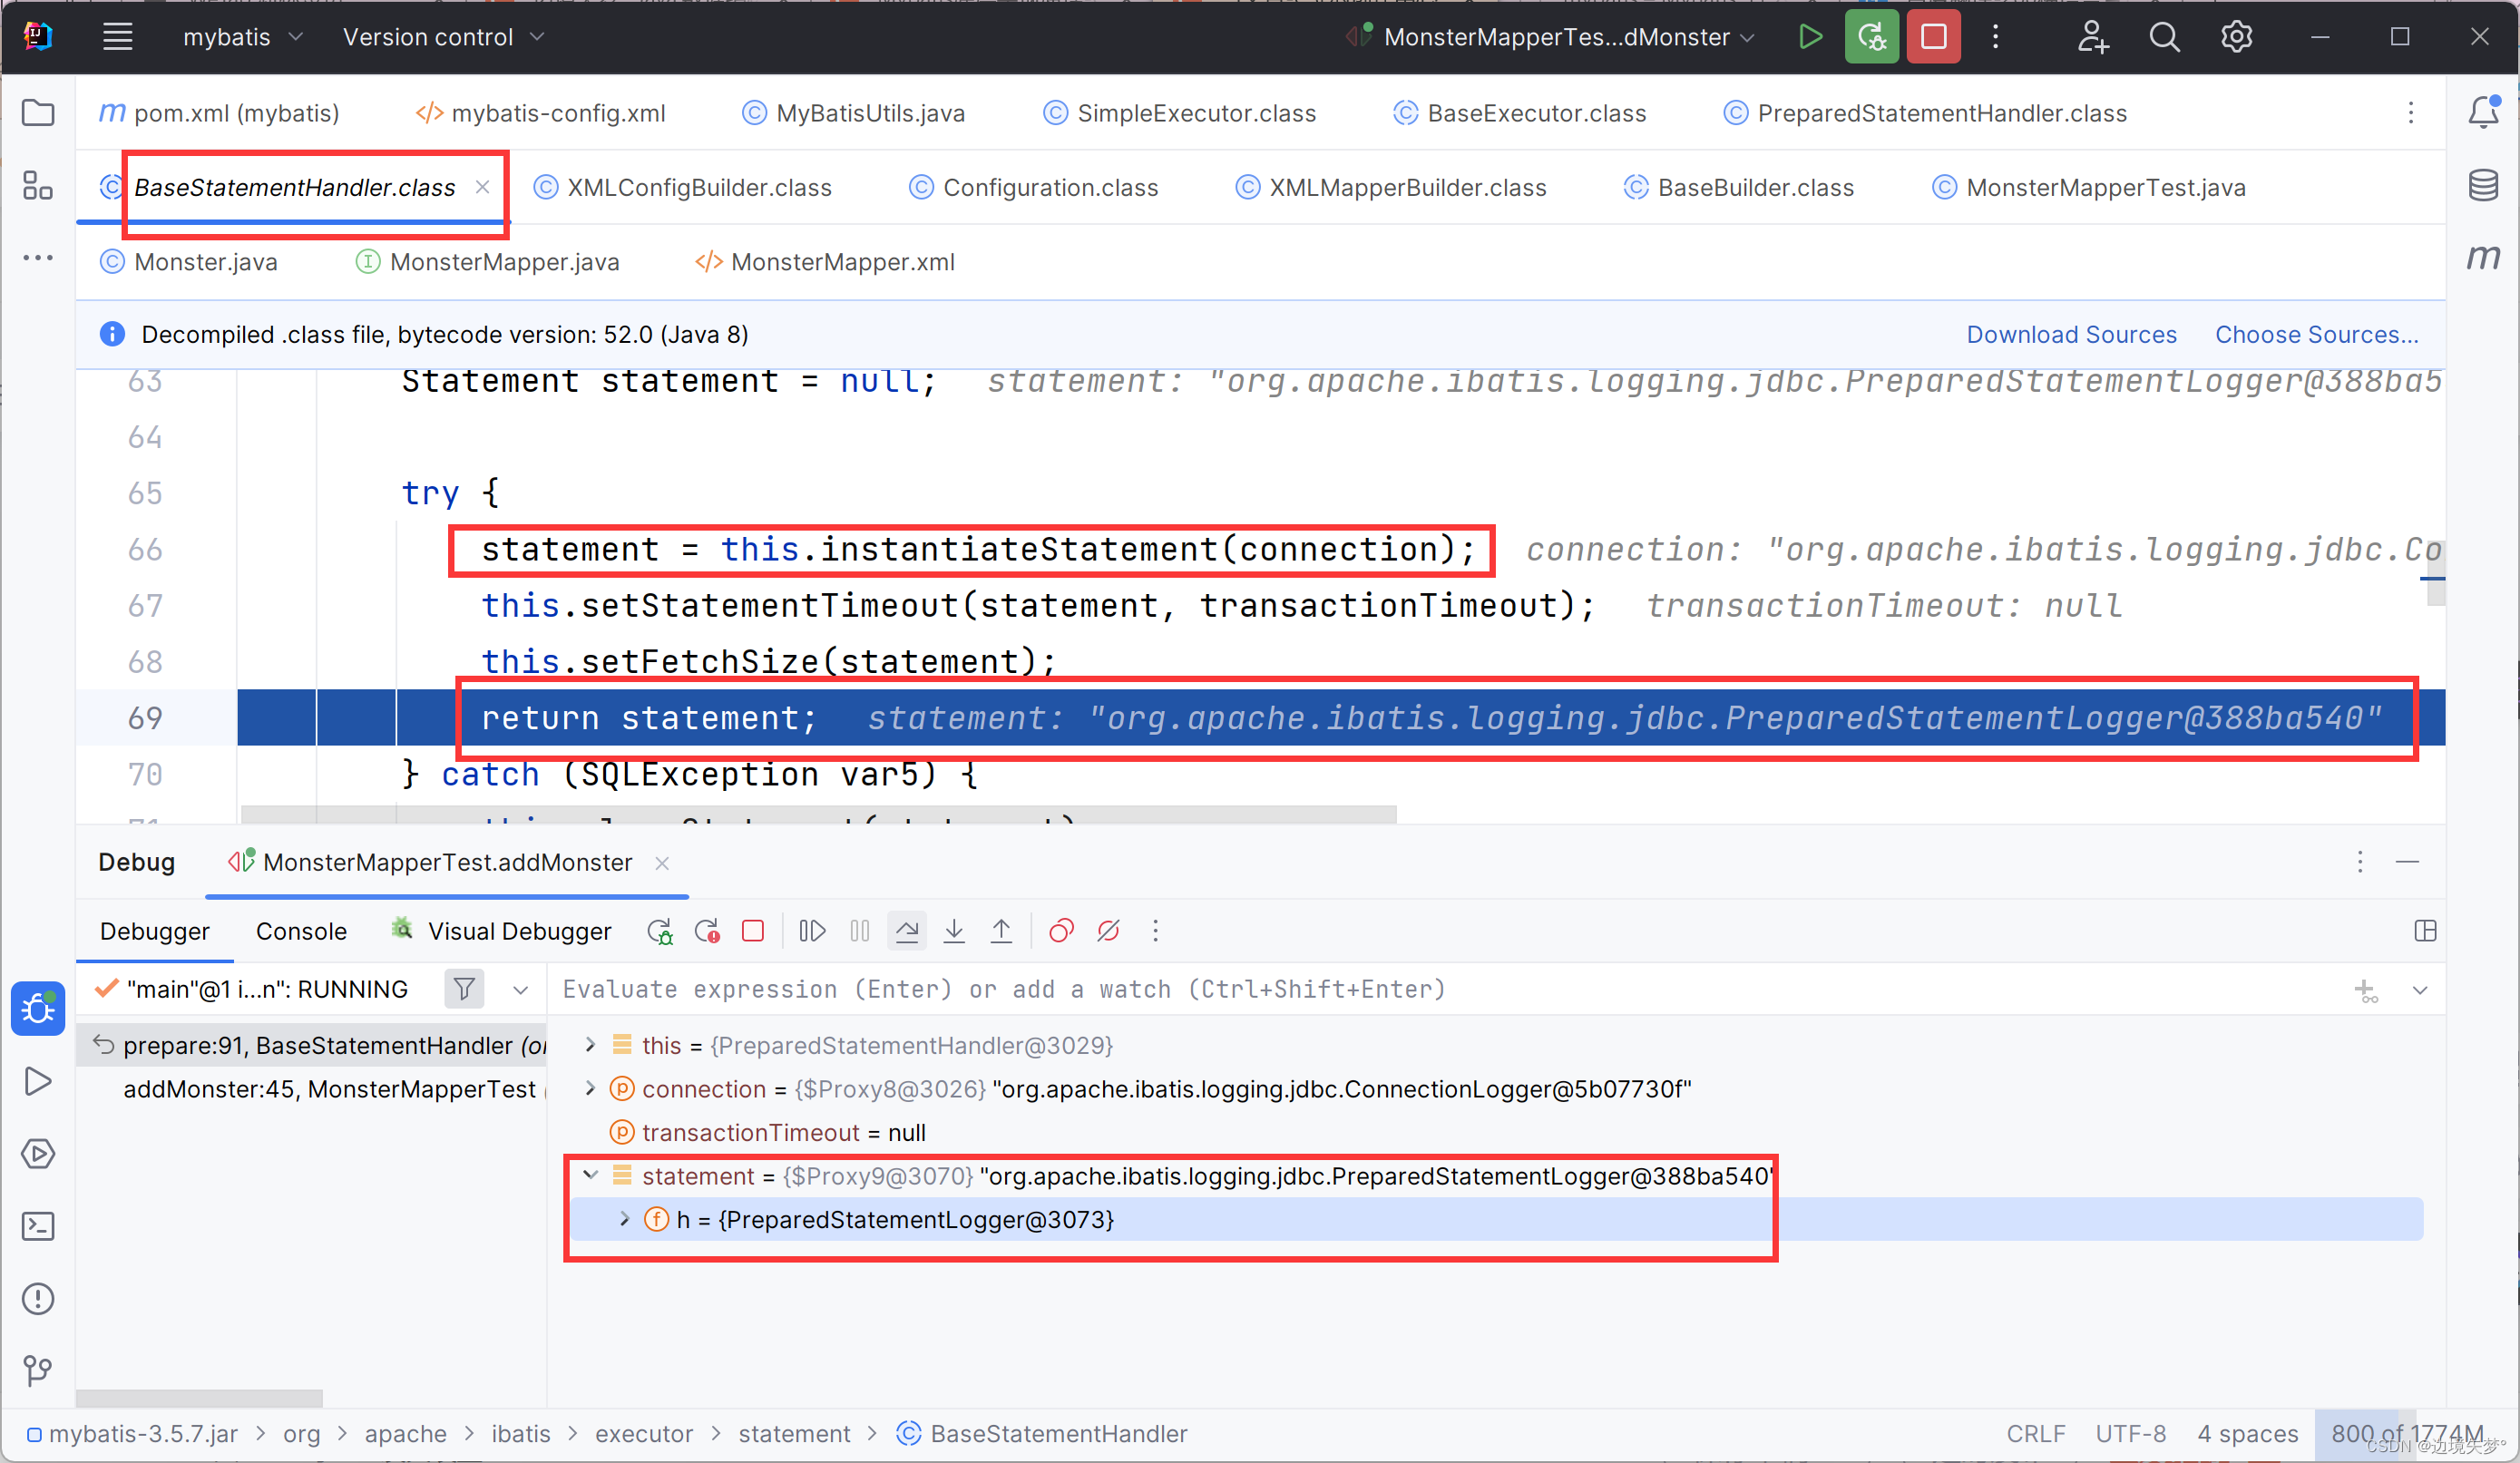Click the Step Over debugger icon

click(907, 931)
